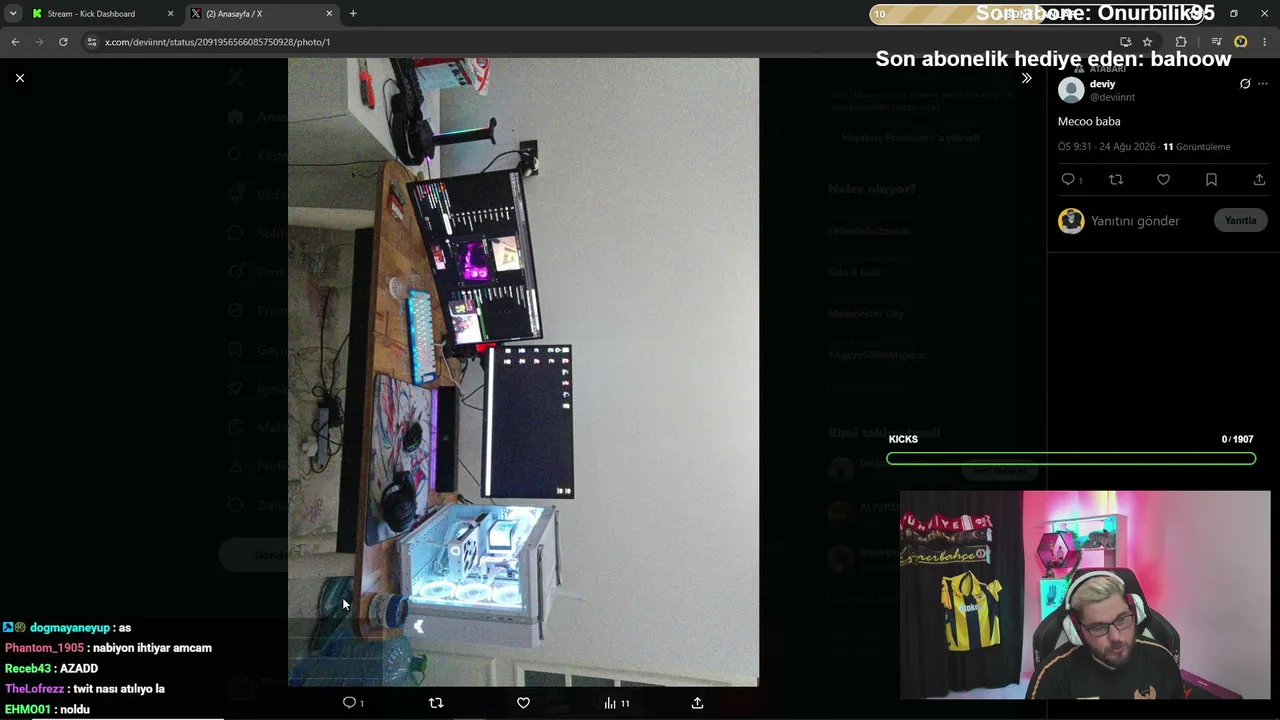
Task: Bookmark the tweet in the side panel
Action: [1211, 180]
